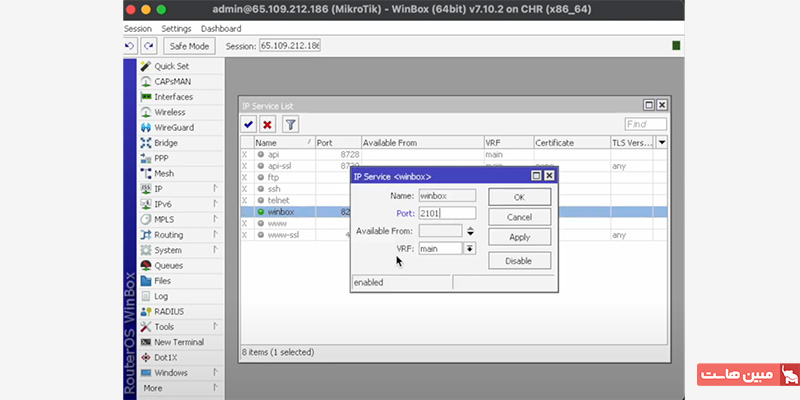Click the Available From input field
800x400 pixels.
point(440,231)
